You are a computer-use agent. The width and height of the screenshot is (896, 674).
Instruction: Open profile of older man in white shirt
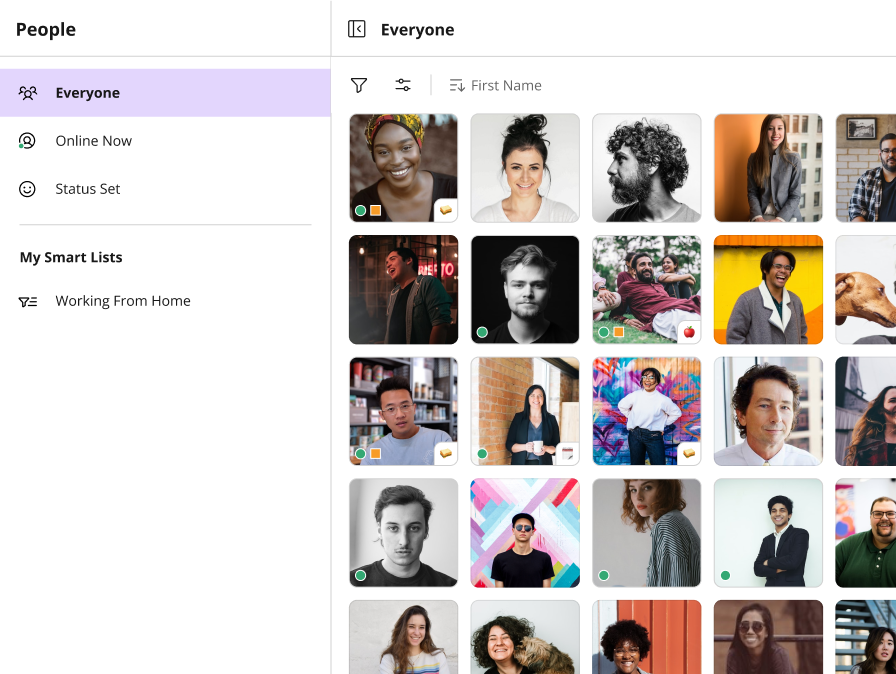769,411
